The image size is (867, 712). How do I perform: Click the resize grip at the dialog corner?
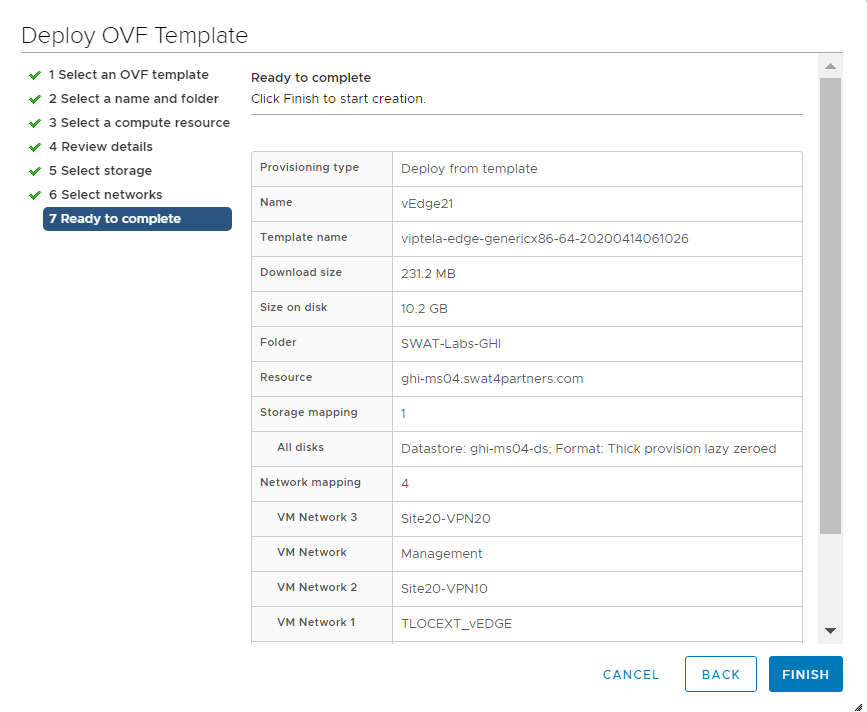pos(857,705)
